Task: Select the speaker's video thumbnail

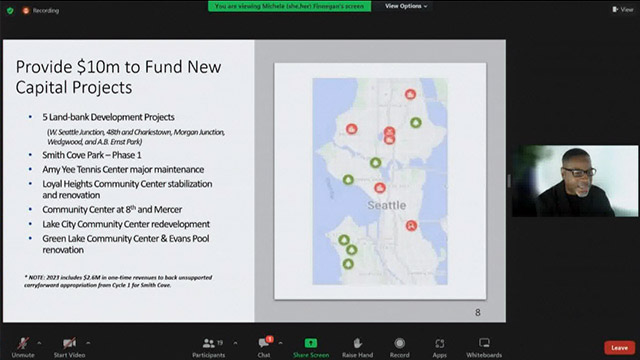Action: [x=575, y=181]
